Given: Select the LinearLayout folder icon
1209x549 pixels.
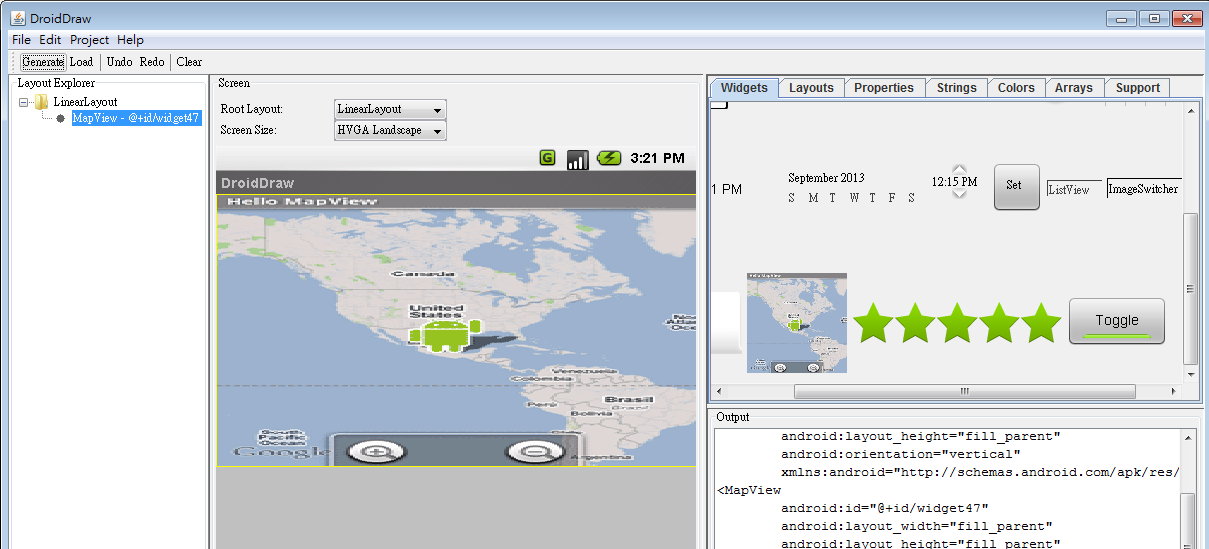Looking at the screenshot, I should [41, 102].
